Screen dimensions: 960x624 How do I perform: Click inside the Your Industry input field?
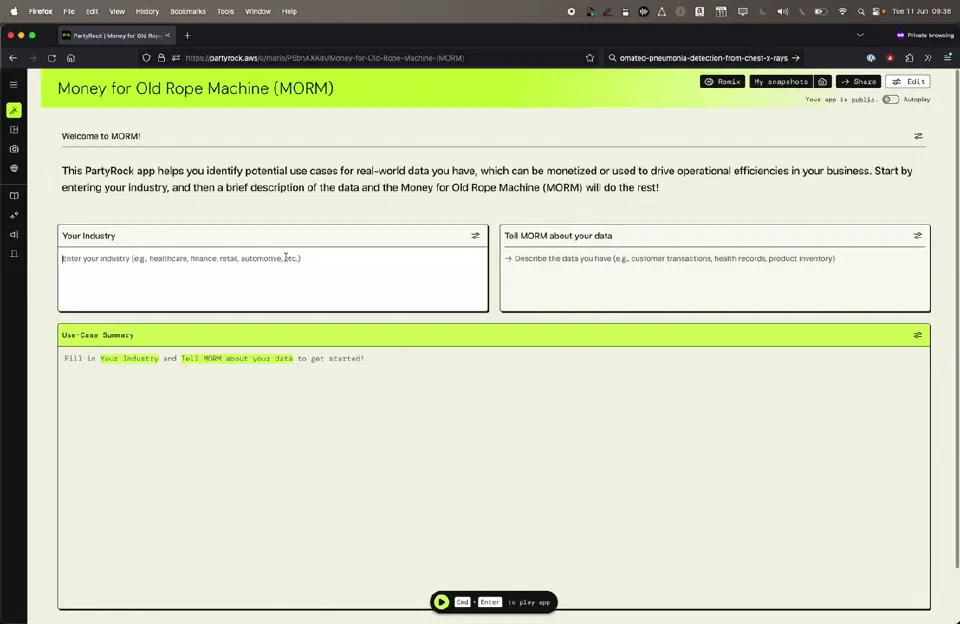point(273,279)
